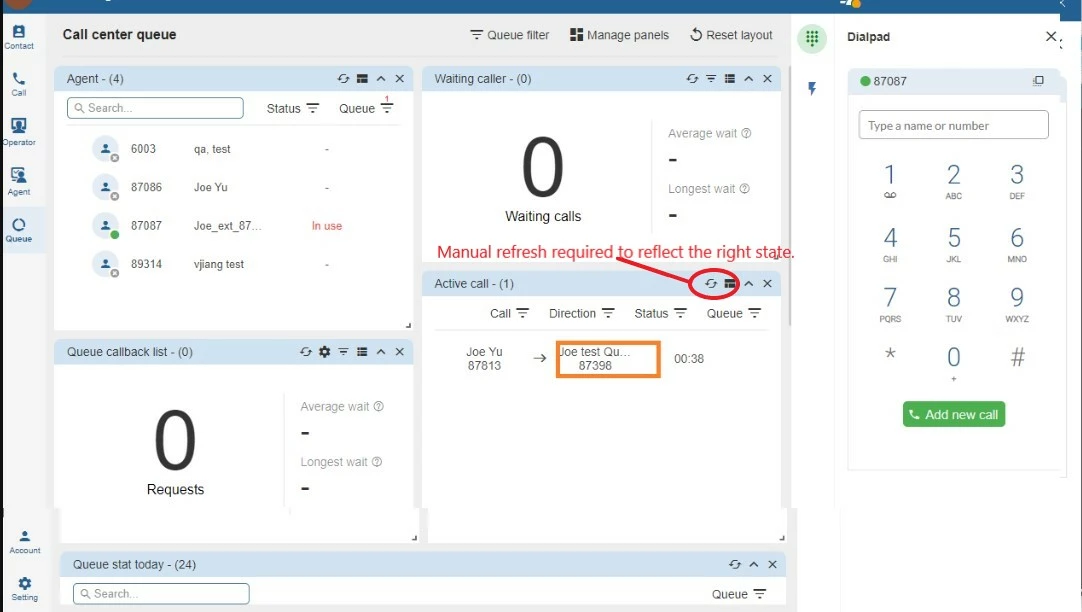Image resolution: width=1082 pixels, height=612 pixels.
Task: Refresh the Queue callback list panel
Action: tap(306, 352)
